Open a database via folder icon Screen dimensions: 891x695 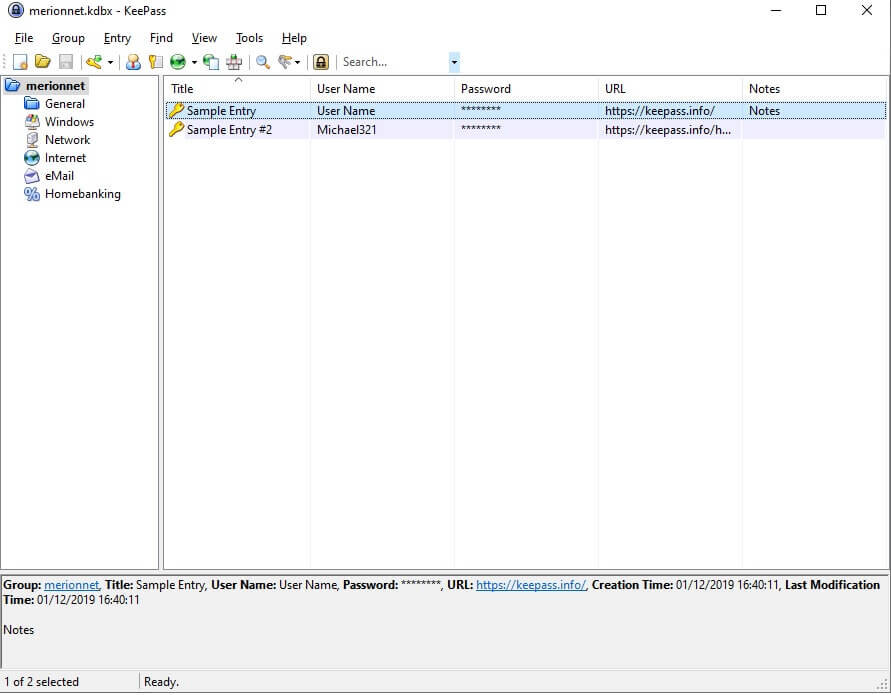point(43,62)
